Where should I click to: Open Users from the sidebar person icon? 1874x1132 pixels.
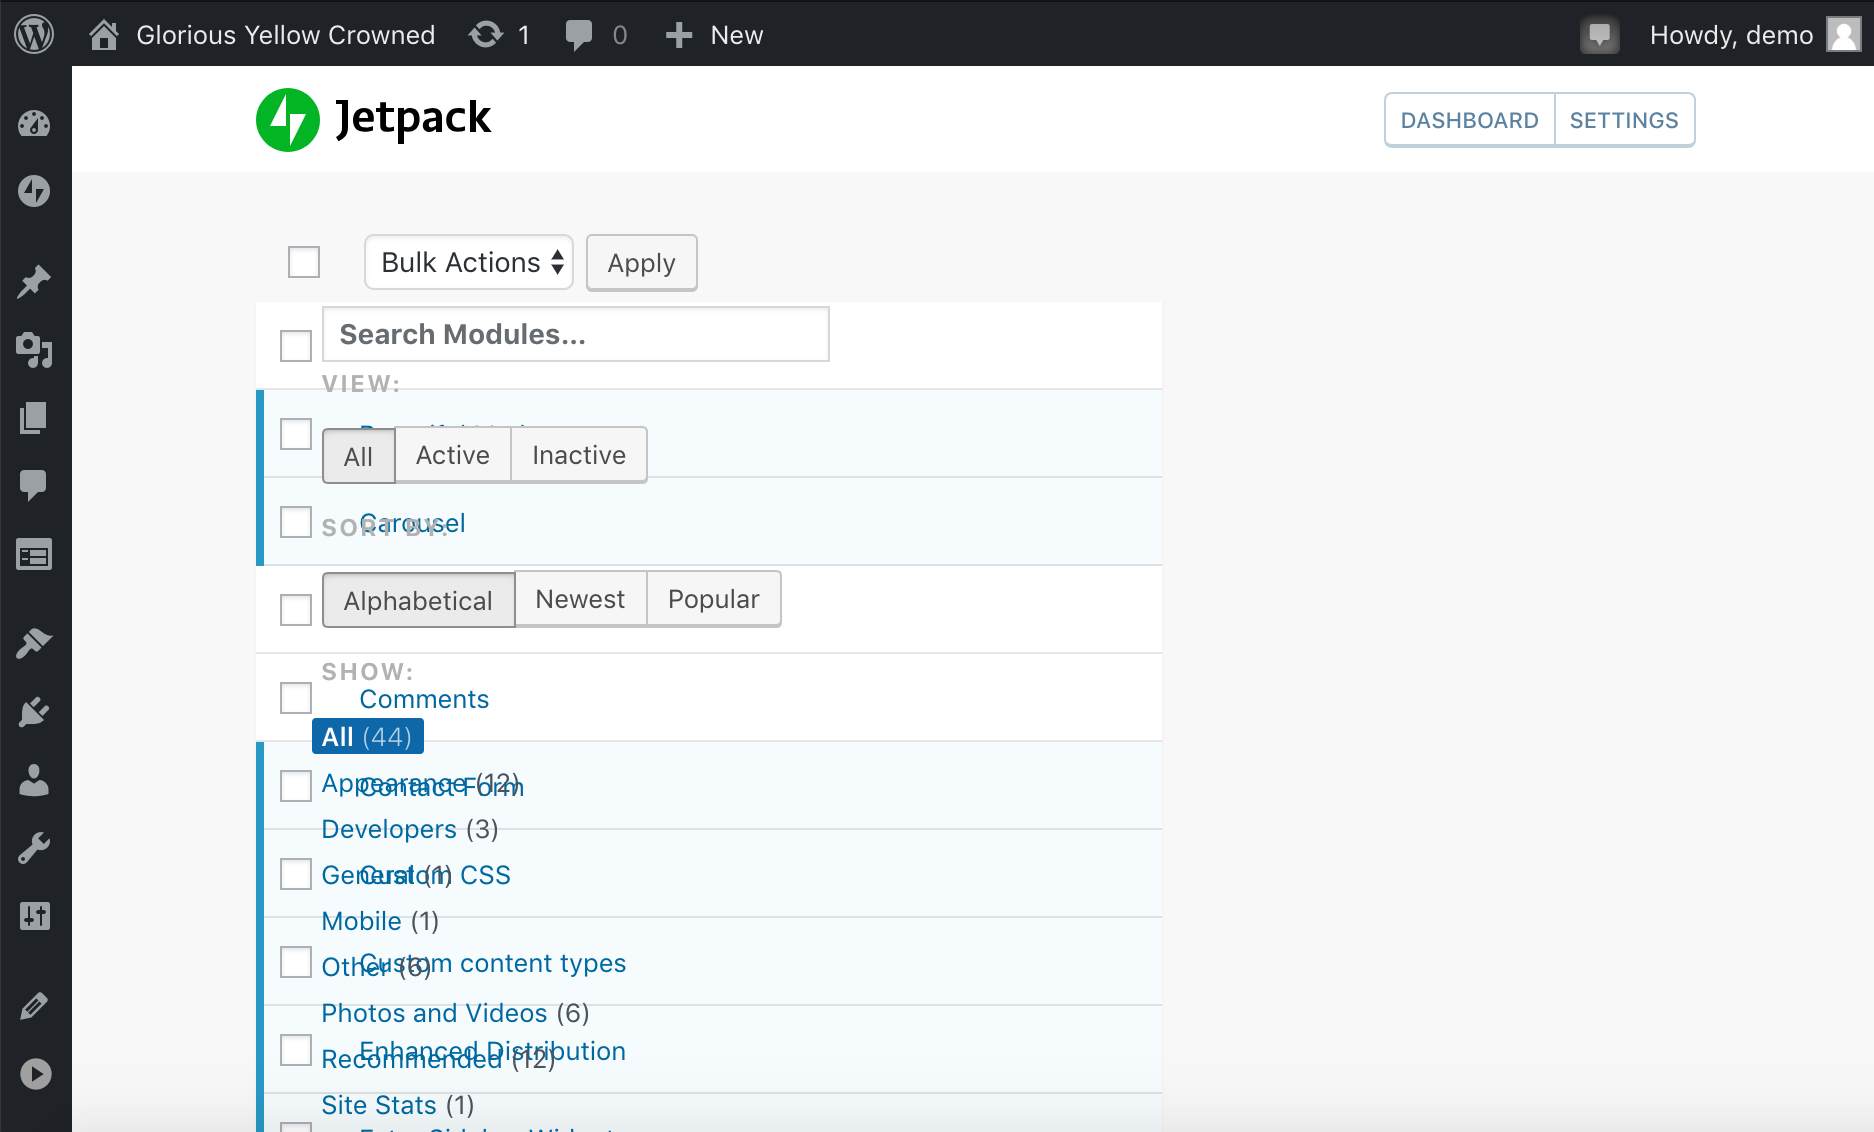(x=34, y=780)
